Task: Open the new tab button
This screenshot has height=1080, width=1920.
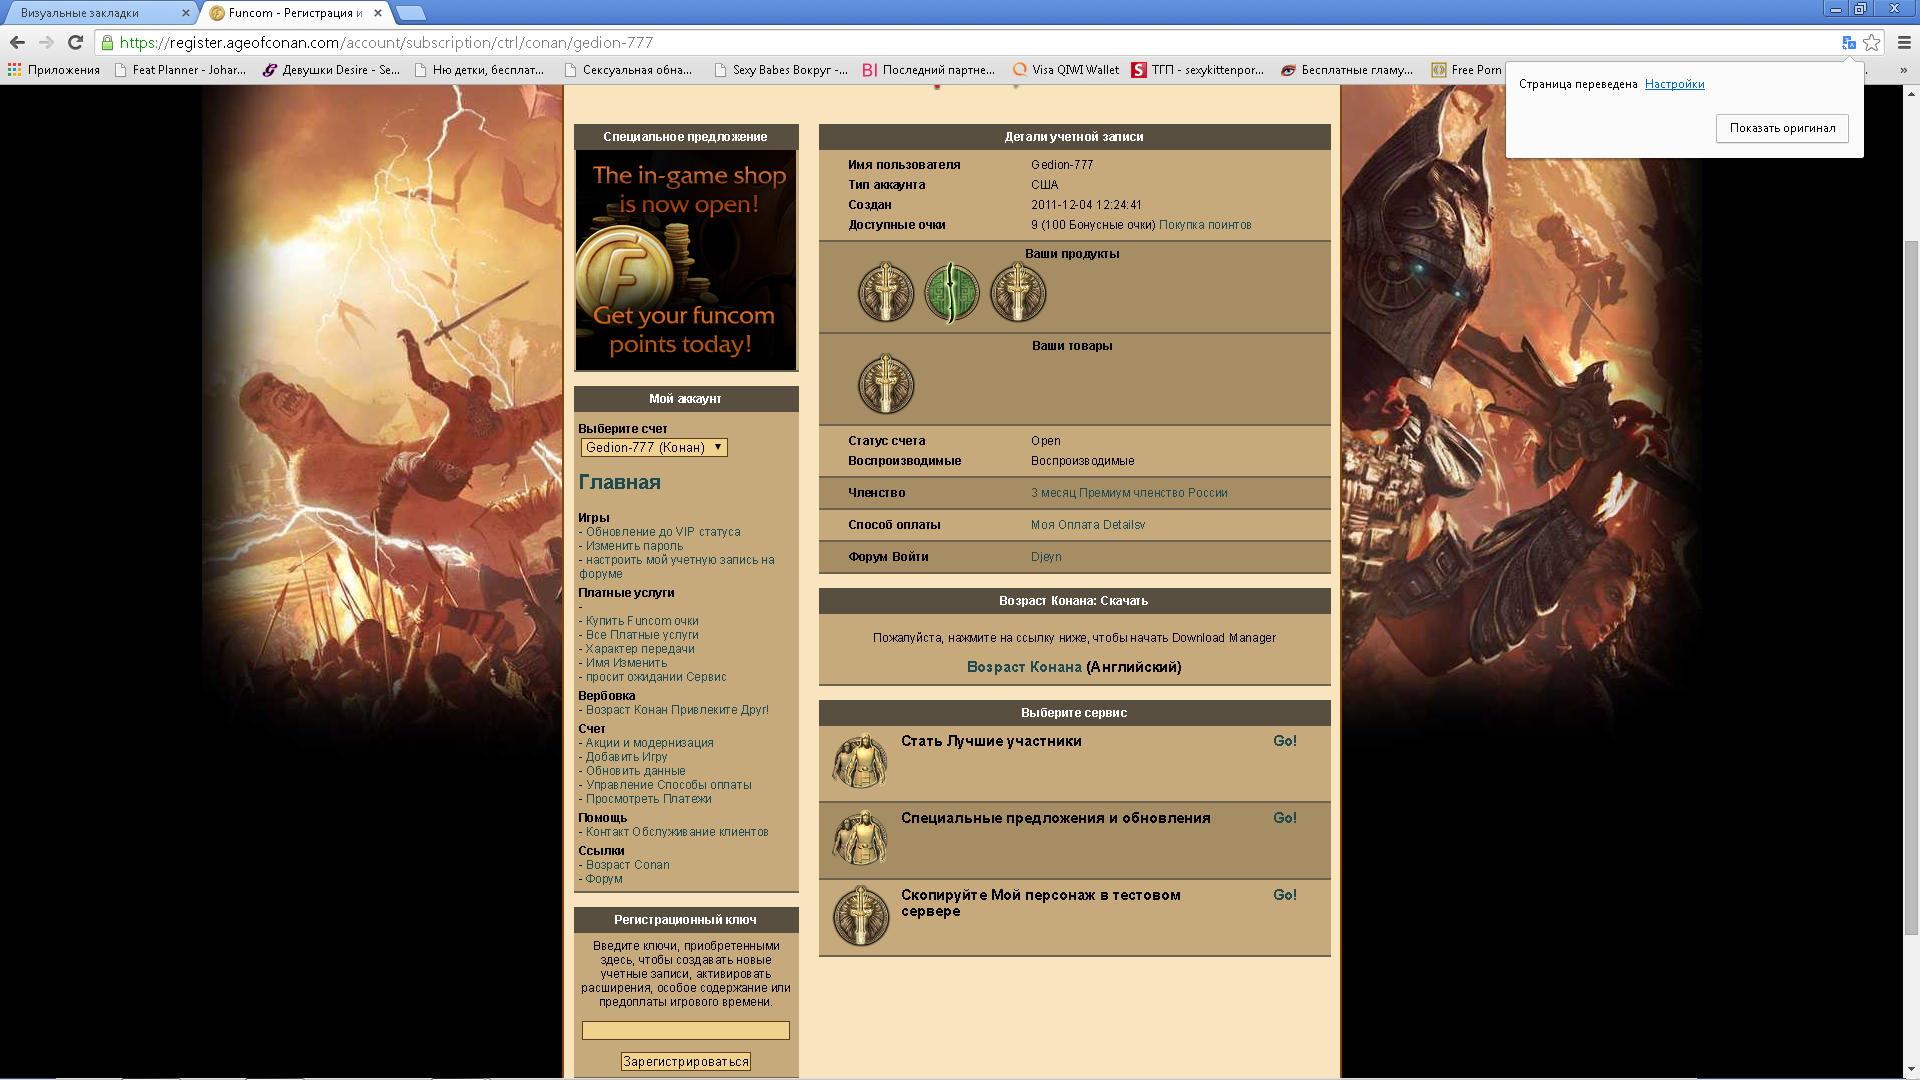Action: coord(410,13)
